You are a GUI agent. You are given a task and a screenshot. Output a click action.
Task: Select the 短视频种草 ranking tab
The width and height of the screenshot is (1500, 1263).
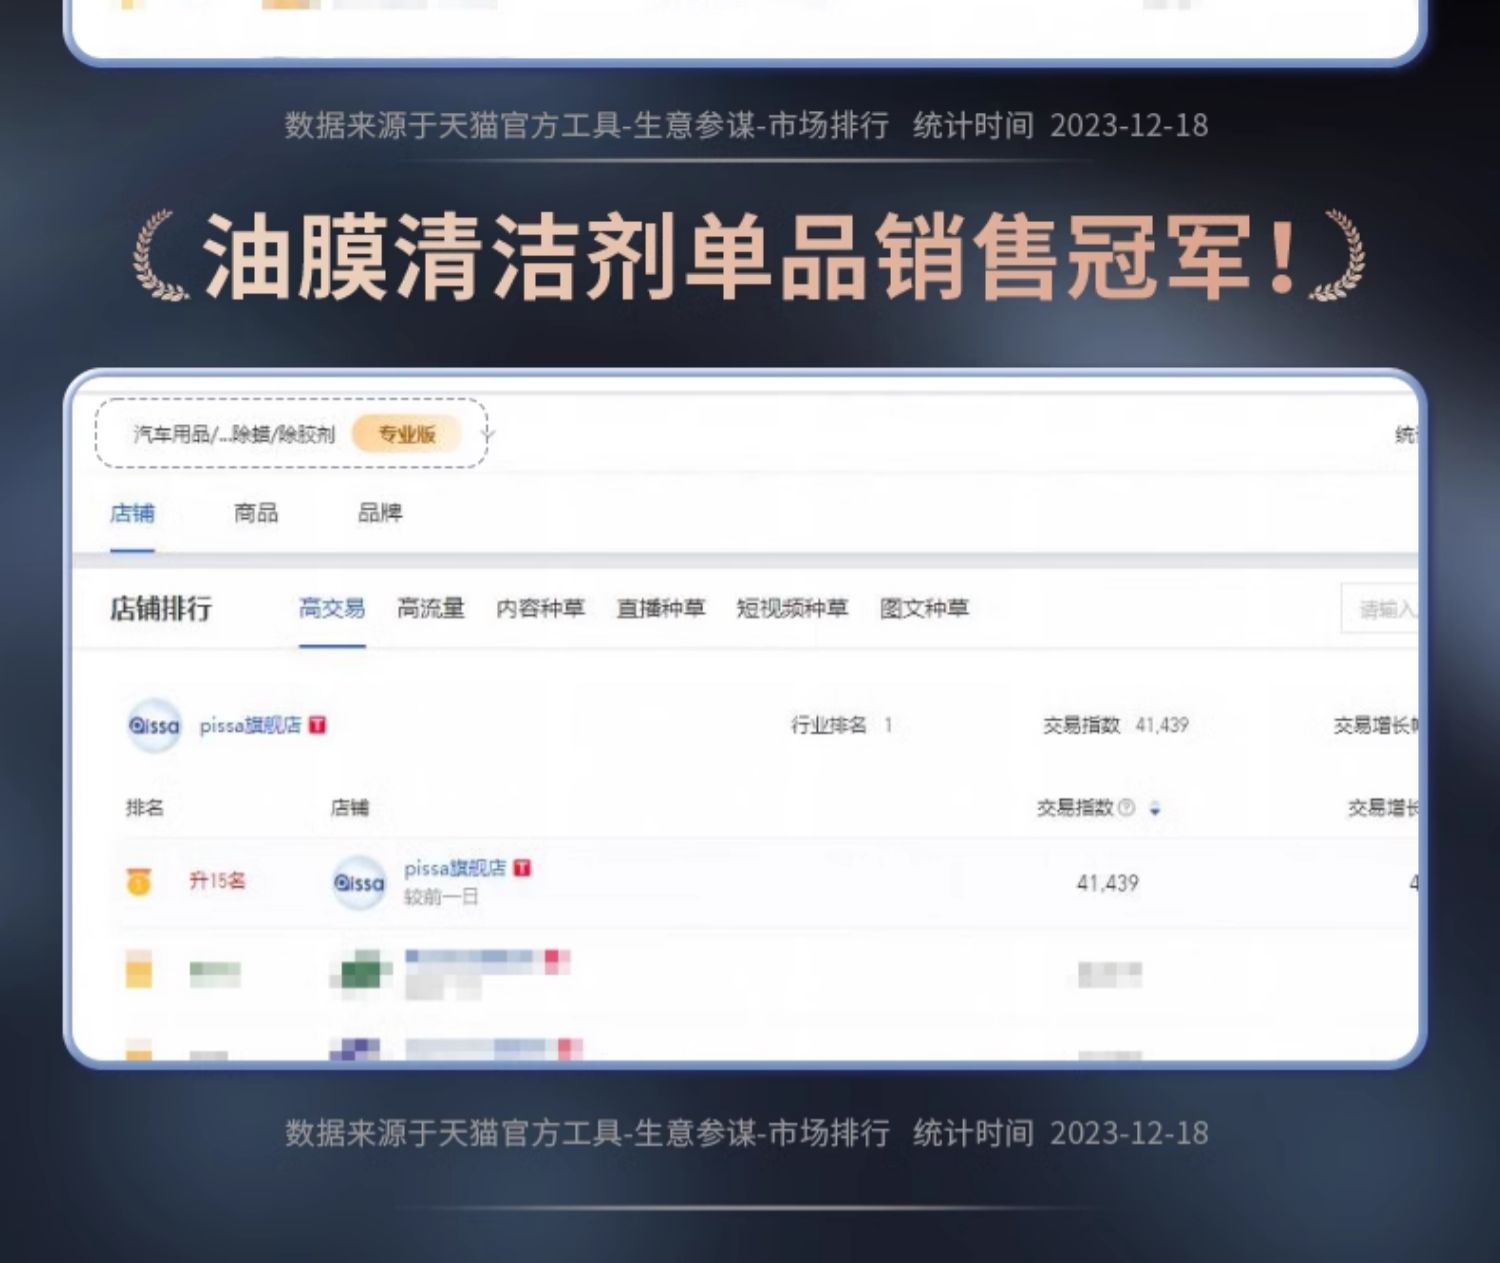pos(792,608)
